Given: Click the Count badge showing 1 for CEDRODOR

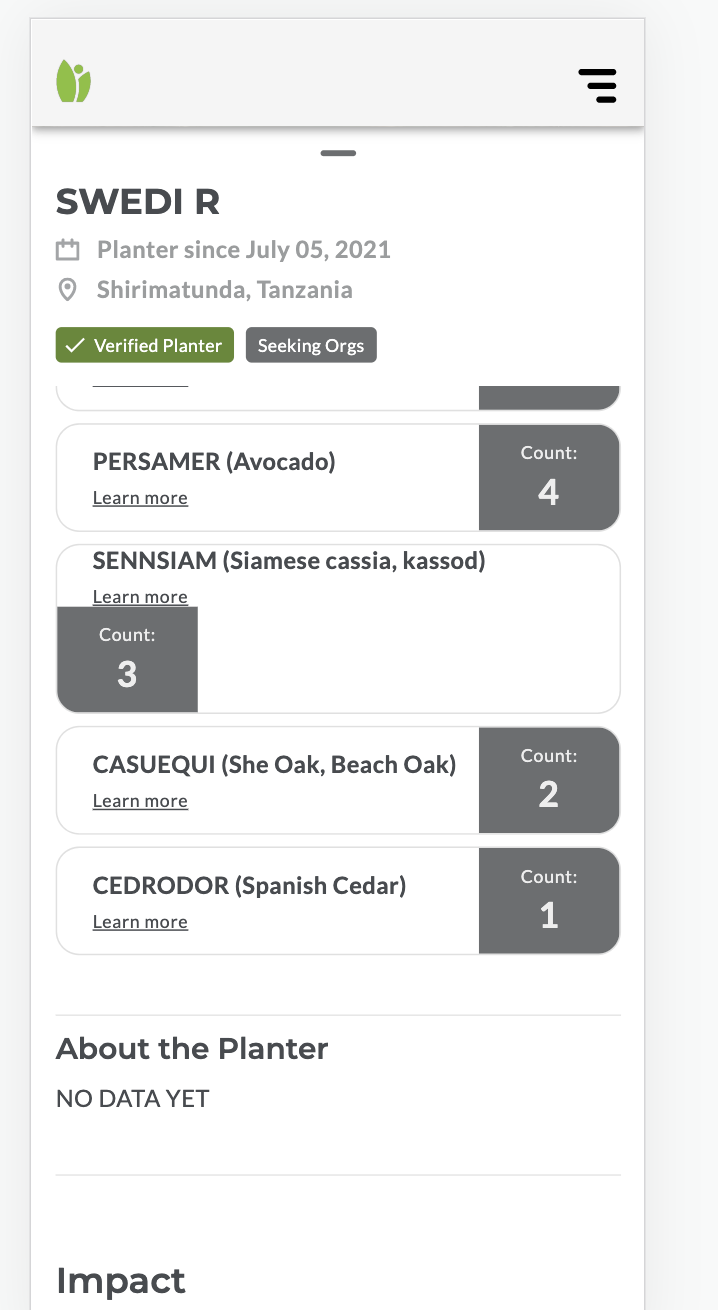Looking at the screenshot, I should pyautogui.click(x=549, y=900).
